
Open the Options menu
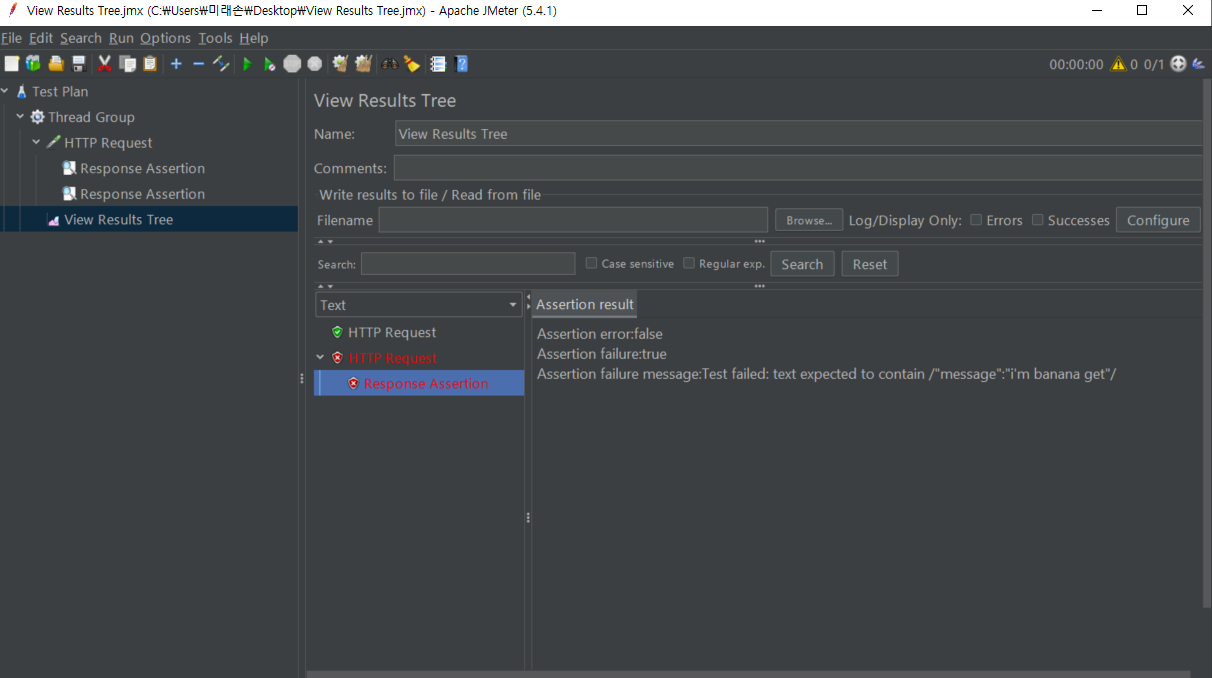[x=165, y=38]
